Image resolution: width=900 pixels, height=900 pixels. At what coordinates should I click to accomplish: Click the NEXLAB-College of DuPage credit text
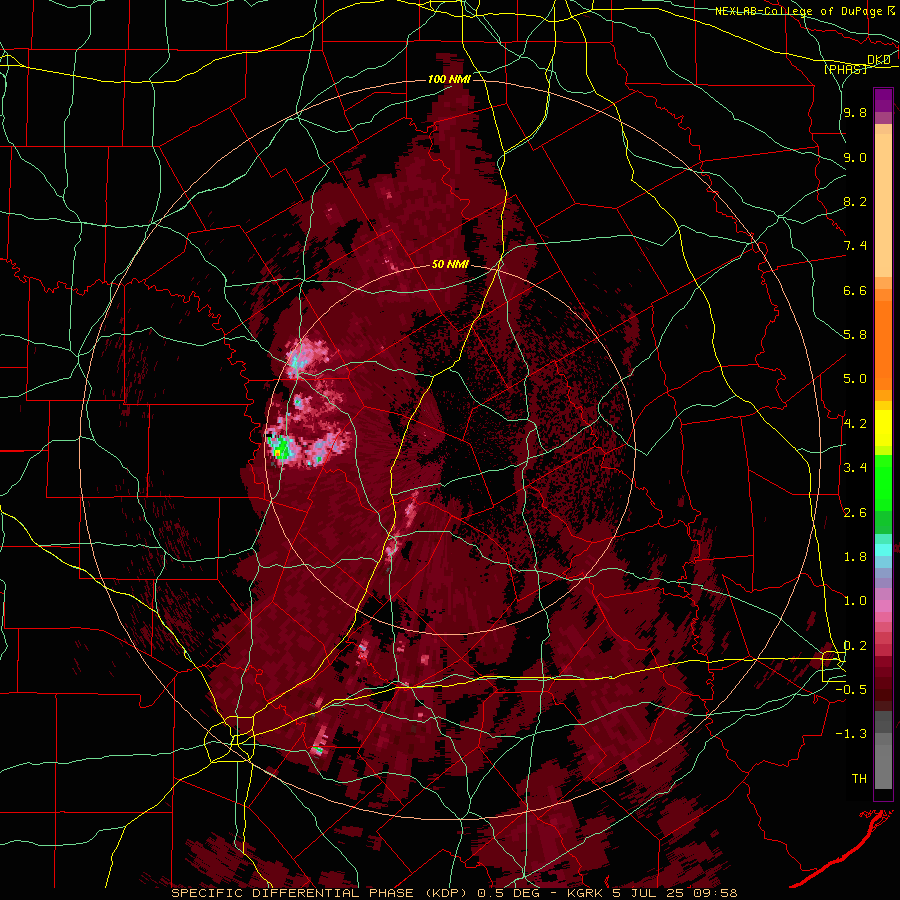(x=798, y=11)
